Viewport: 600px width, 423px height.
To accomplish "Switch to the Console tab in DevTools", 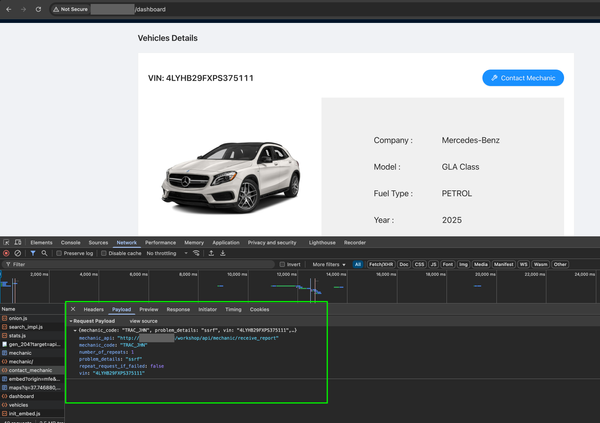I will tap(70, 242).
